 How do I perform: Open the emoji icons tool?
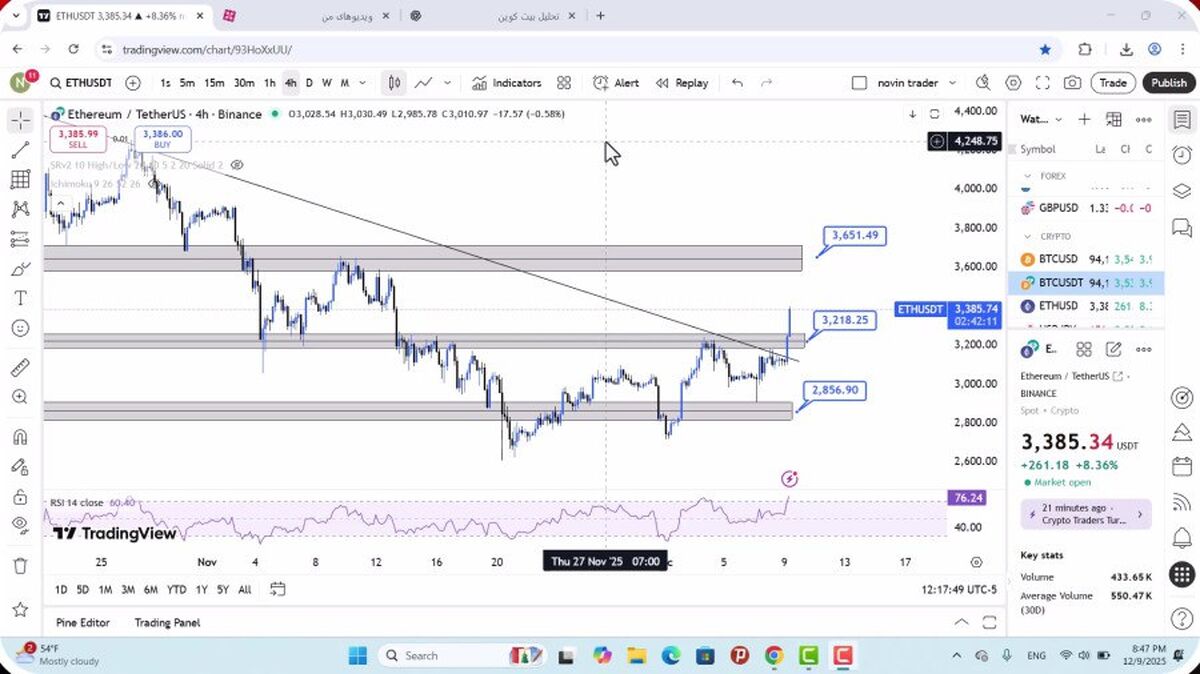click(20, 328)
